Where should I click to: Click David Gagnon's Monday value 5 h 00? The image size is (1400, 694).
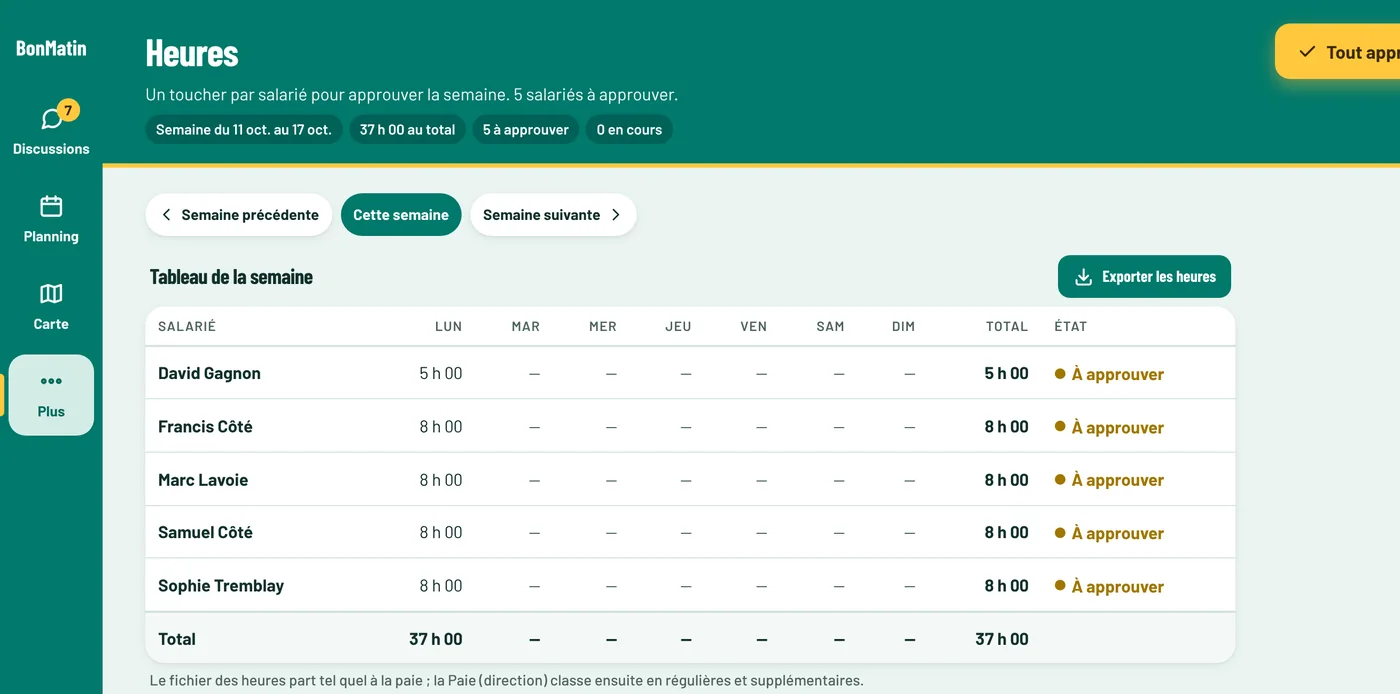[441, 373]
